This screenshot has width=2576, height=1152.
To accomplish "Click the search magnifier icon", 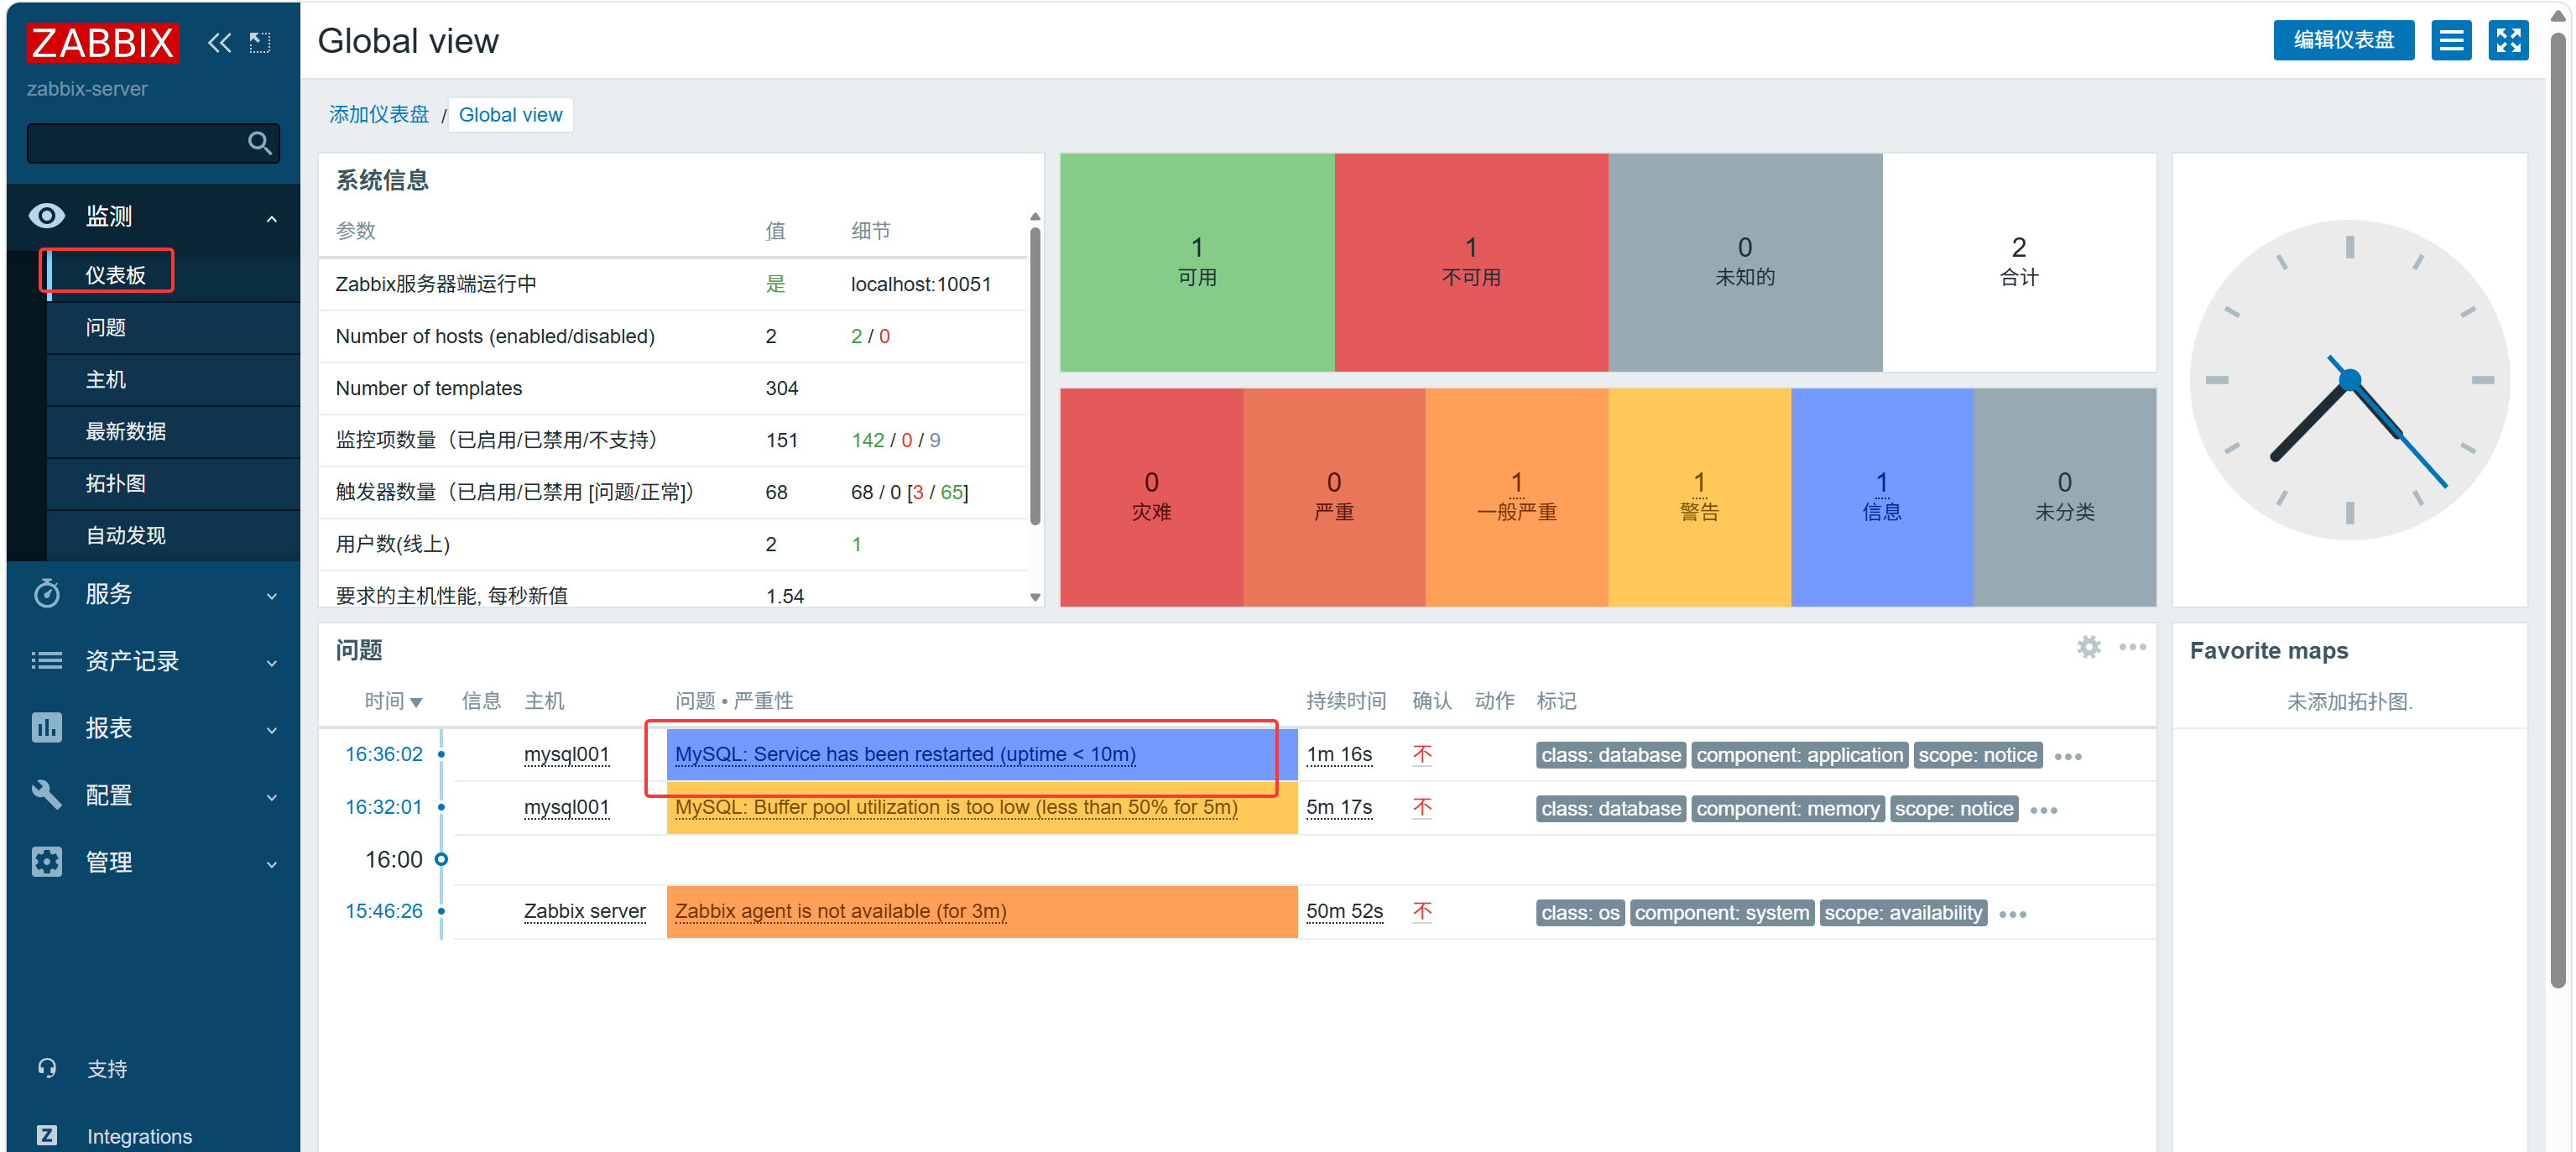I will (260, 143).
